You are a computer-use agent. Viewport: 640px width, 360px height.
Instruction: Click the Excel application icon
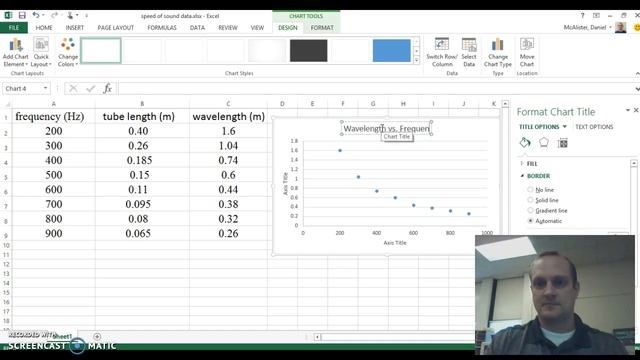pyautogui.click(x=8, y=16)
